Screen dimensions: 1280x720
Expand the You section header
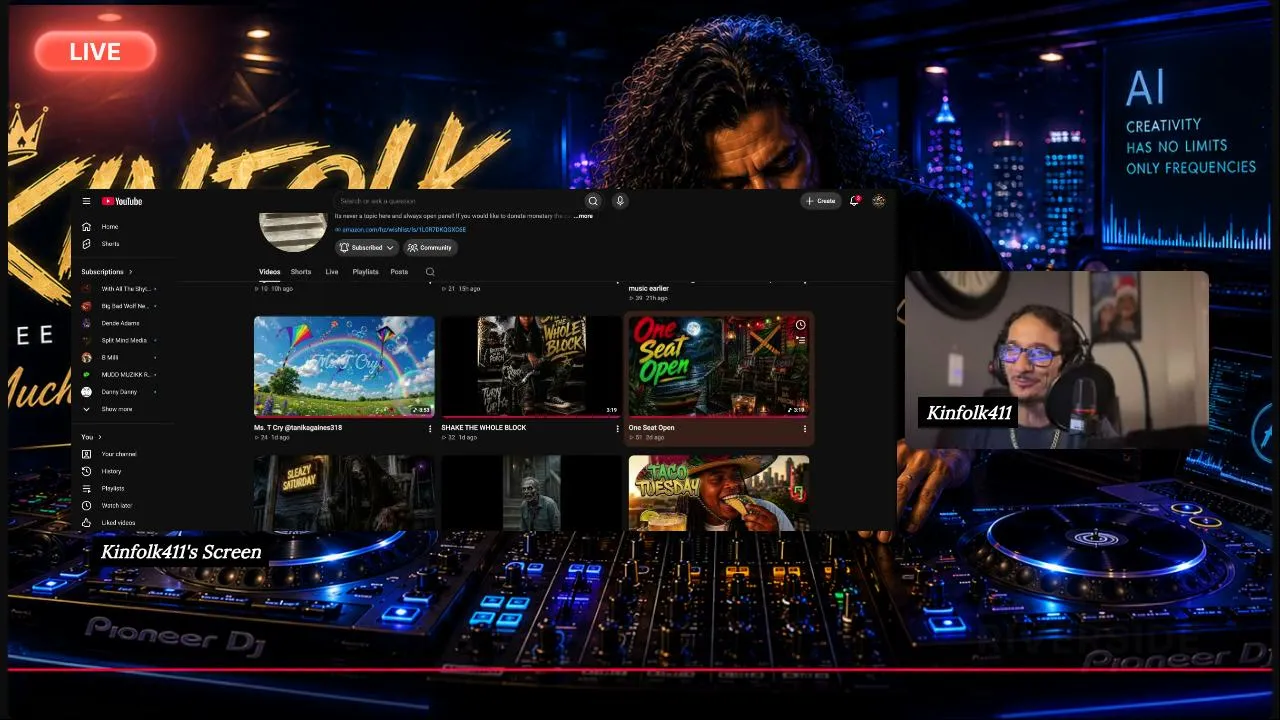91,437
